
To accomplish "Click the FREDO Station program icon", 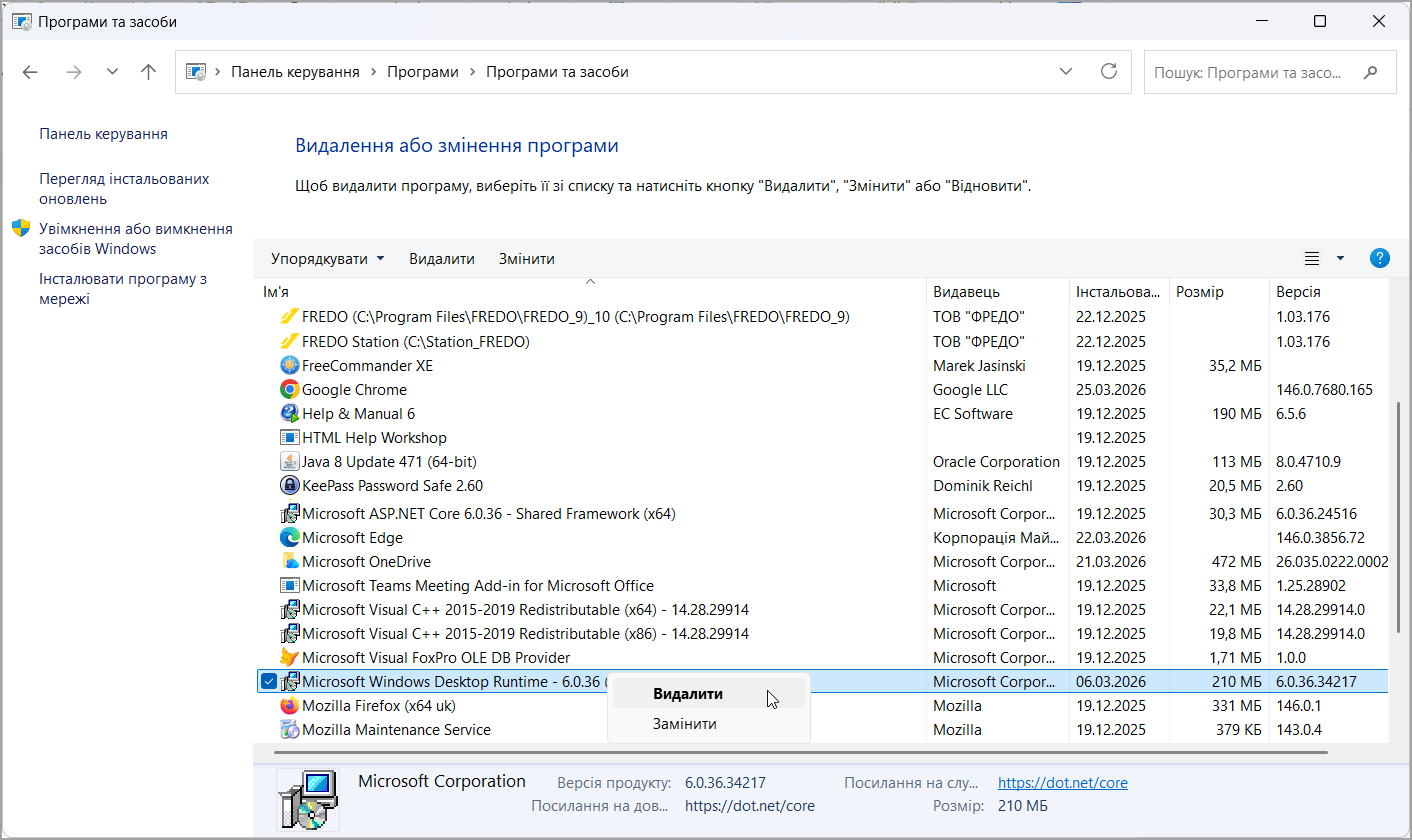I will [289, 342].
